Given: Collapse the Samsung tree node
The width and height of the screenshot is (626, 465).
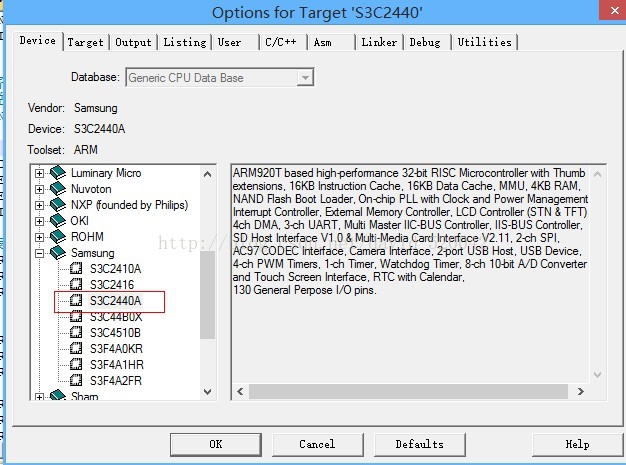Looking at the screenshot, I should [x=39, y=253].
